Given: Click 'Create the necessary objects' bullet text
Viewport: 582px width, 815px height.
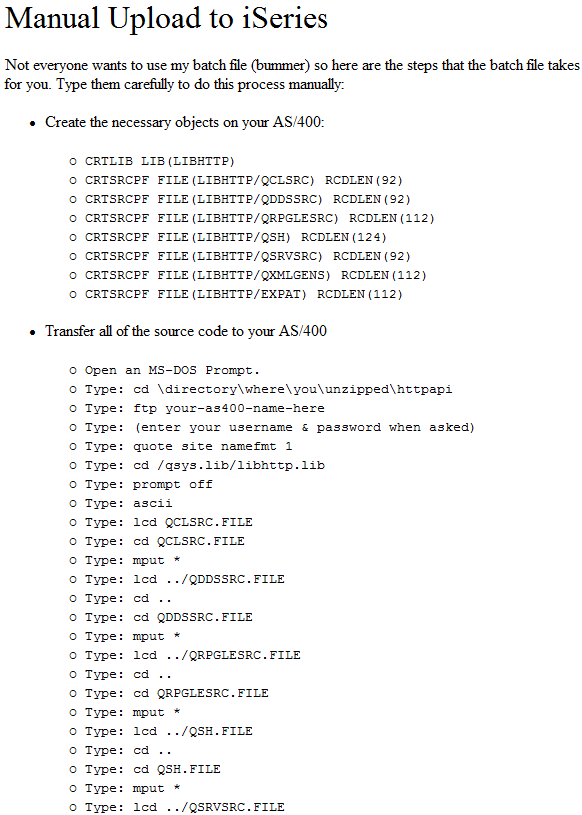Looking at the screenshot, I should tap(184, 122).
